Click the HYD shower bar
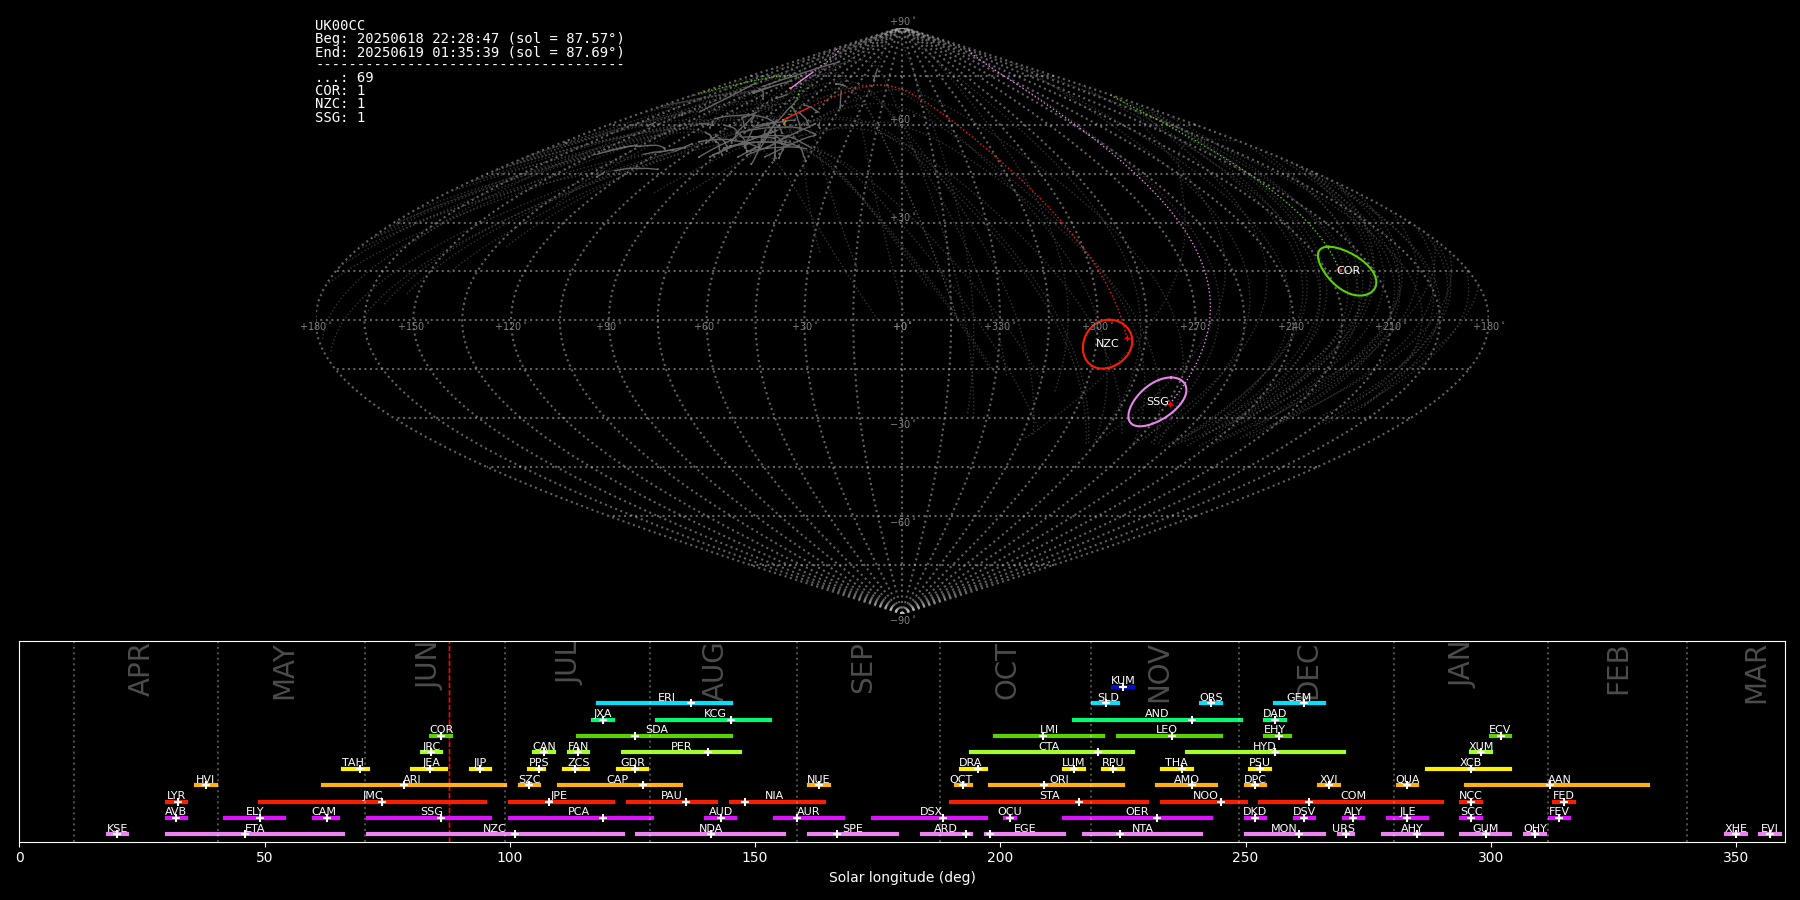The image size is (1800, 900). pos(1265,752)
